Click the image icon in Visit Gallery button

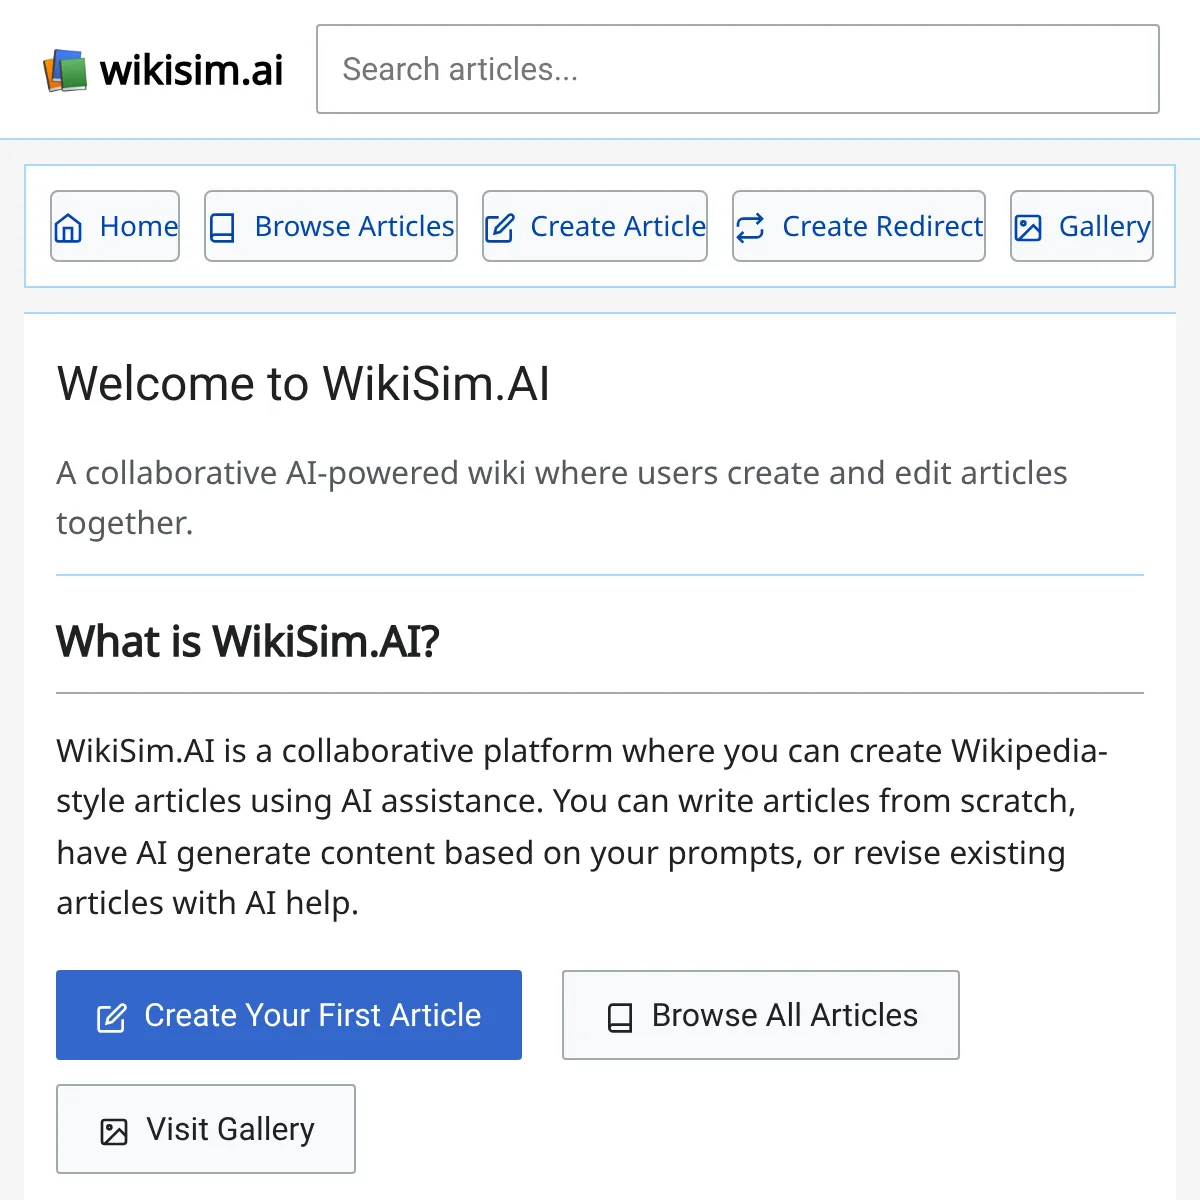click(x=114, y=1132)
